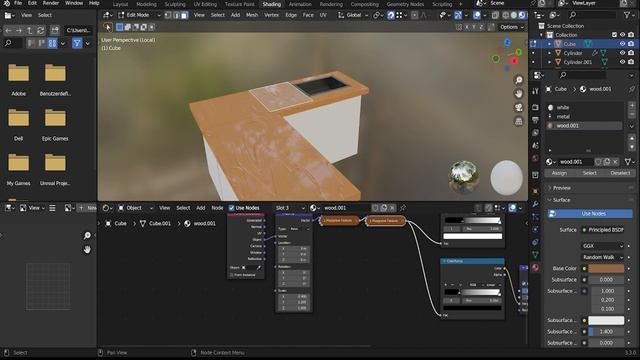Screen dimensions: 640x360
Task: Open the File menu
Action: (18, 3)
